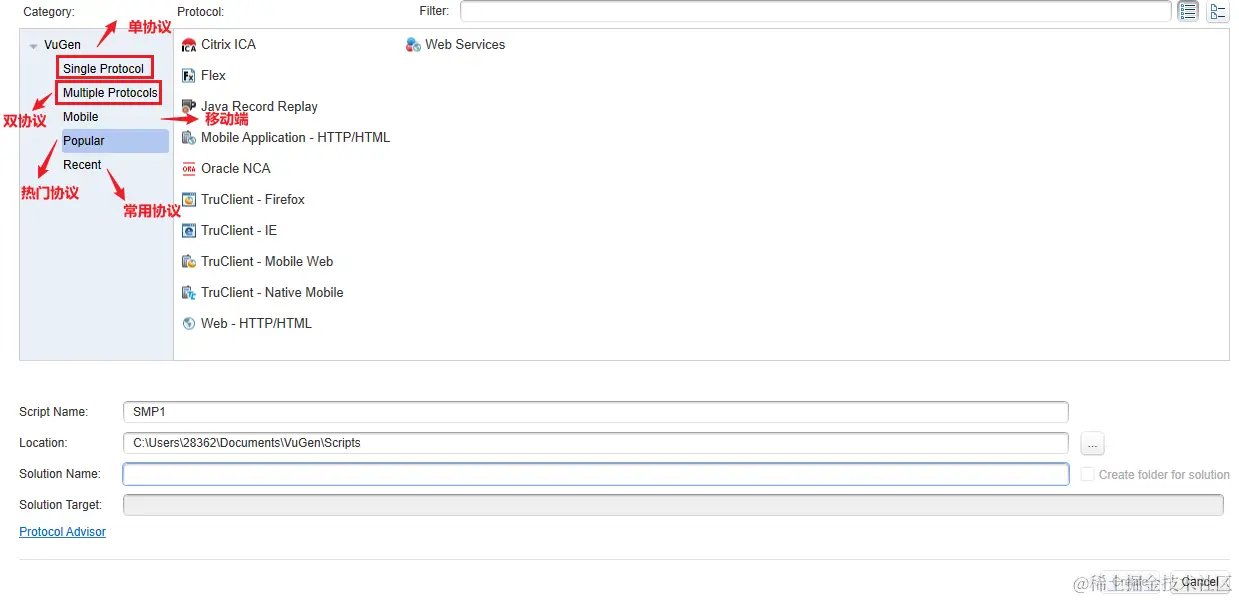Click the Script Name field

[x=596, y=412]
